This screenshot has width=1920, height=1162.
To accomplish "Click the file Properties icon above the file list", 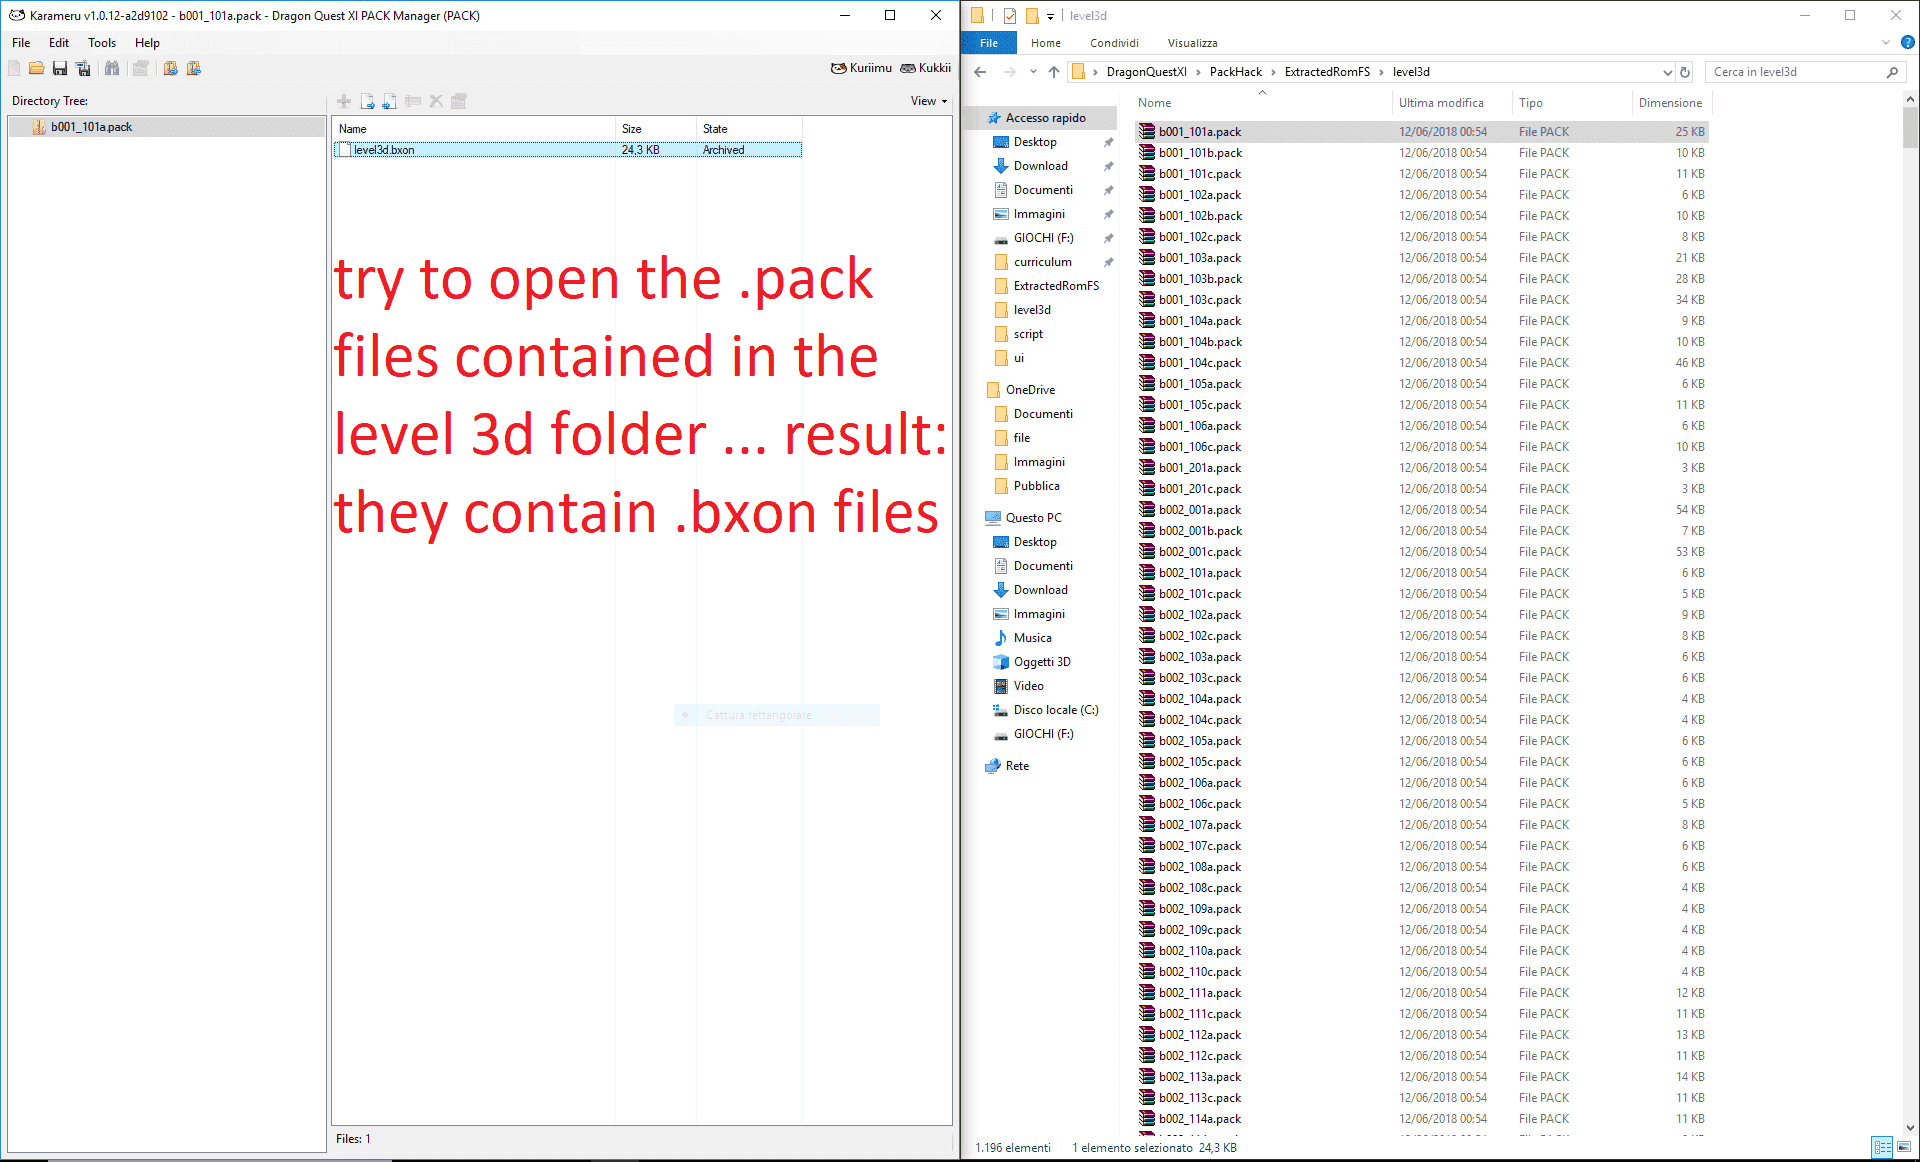I will point(459,101).
